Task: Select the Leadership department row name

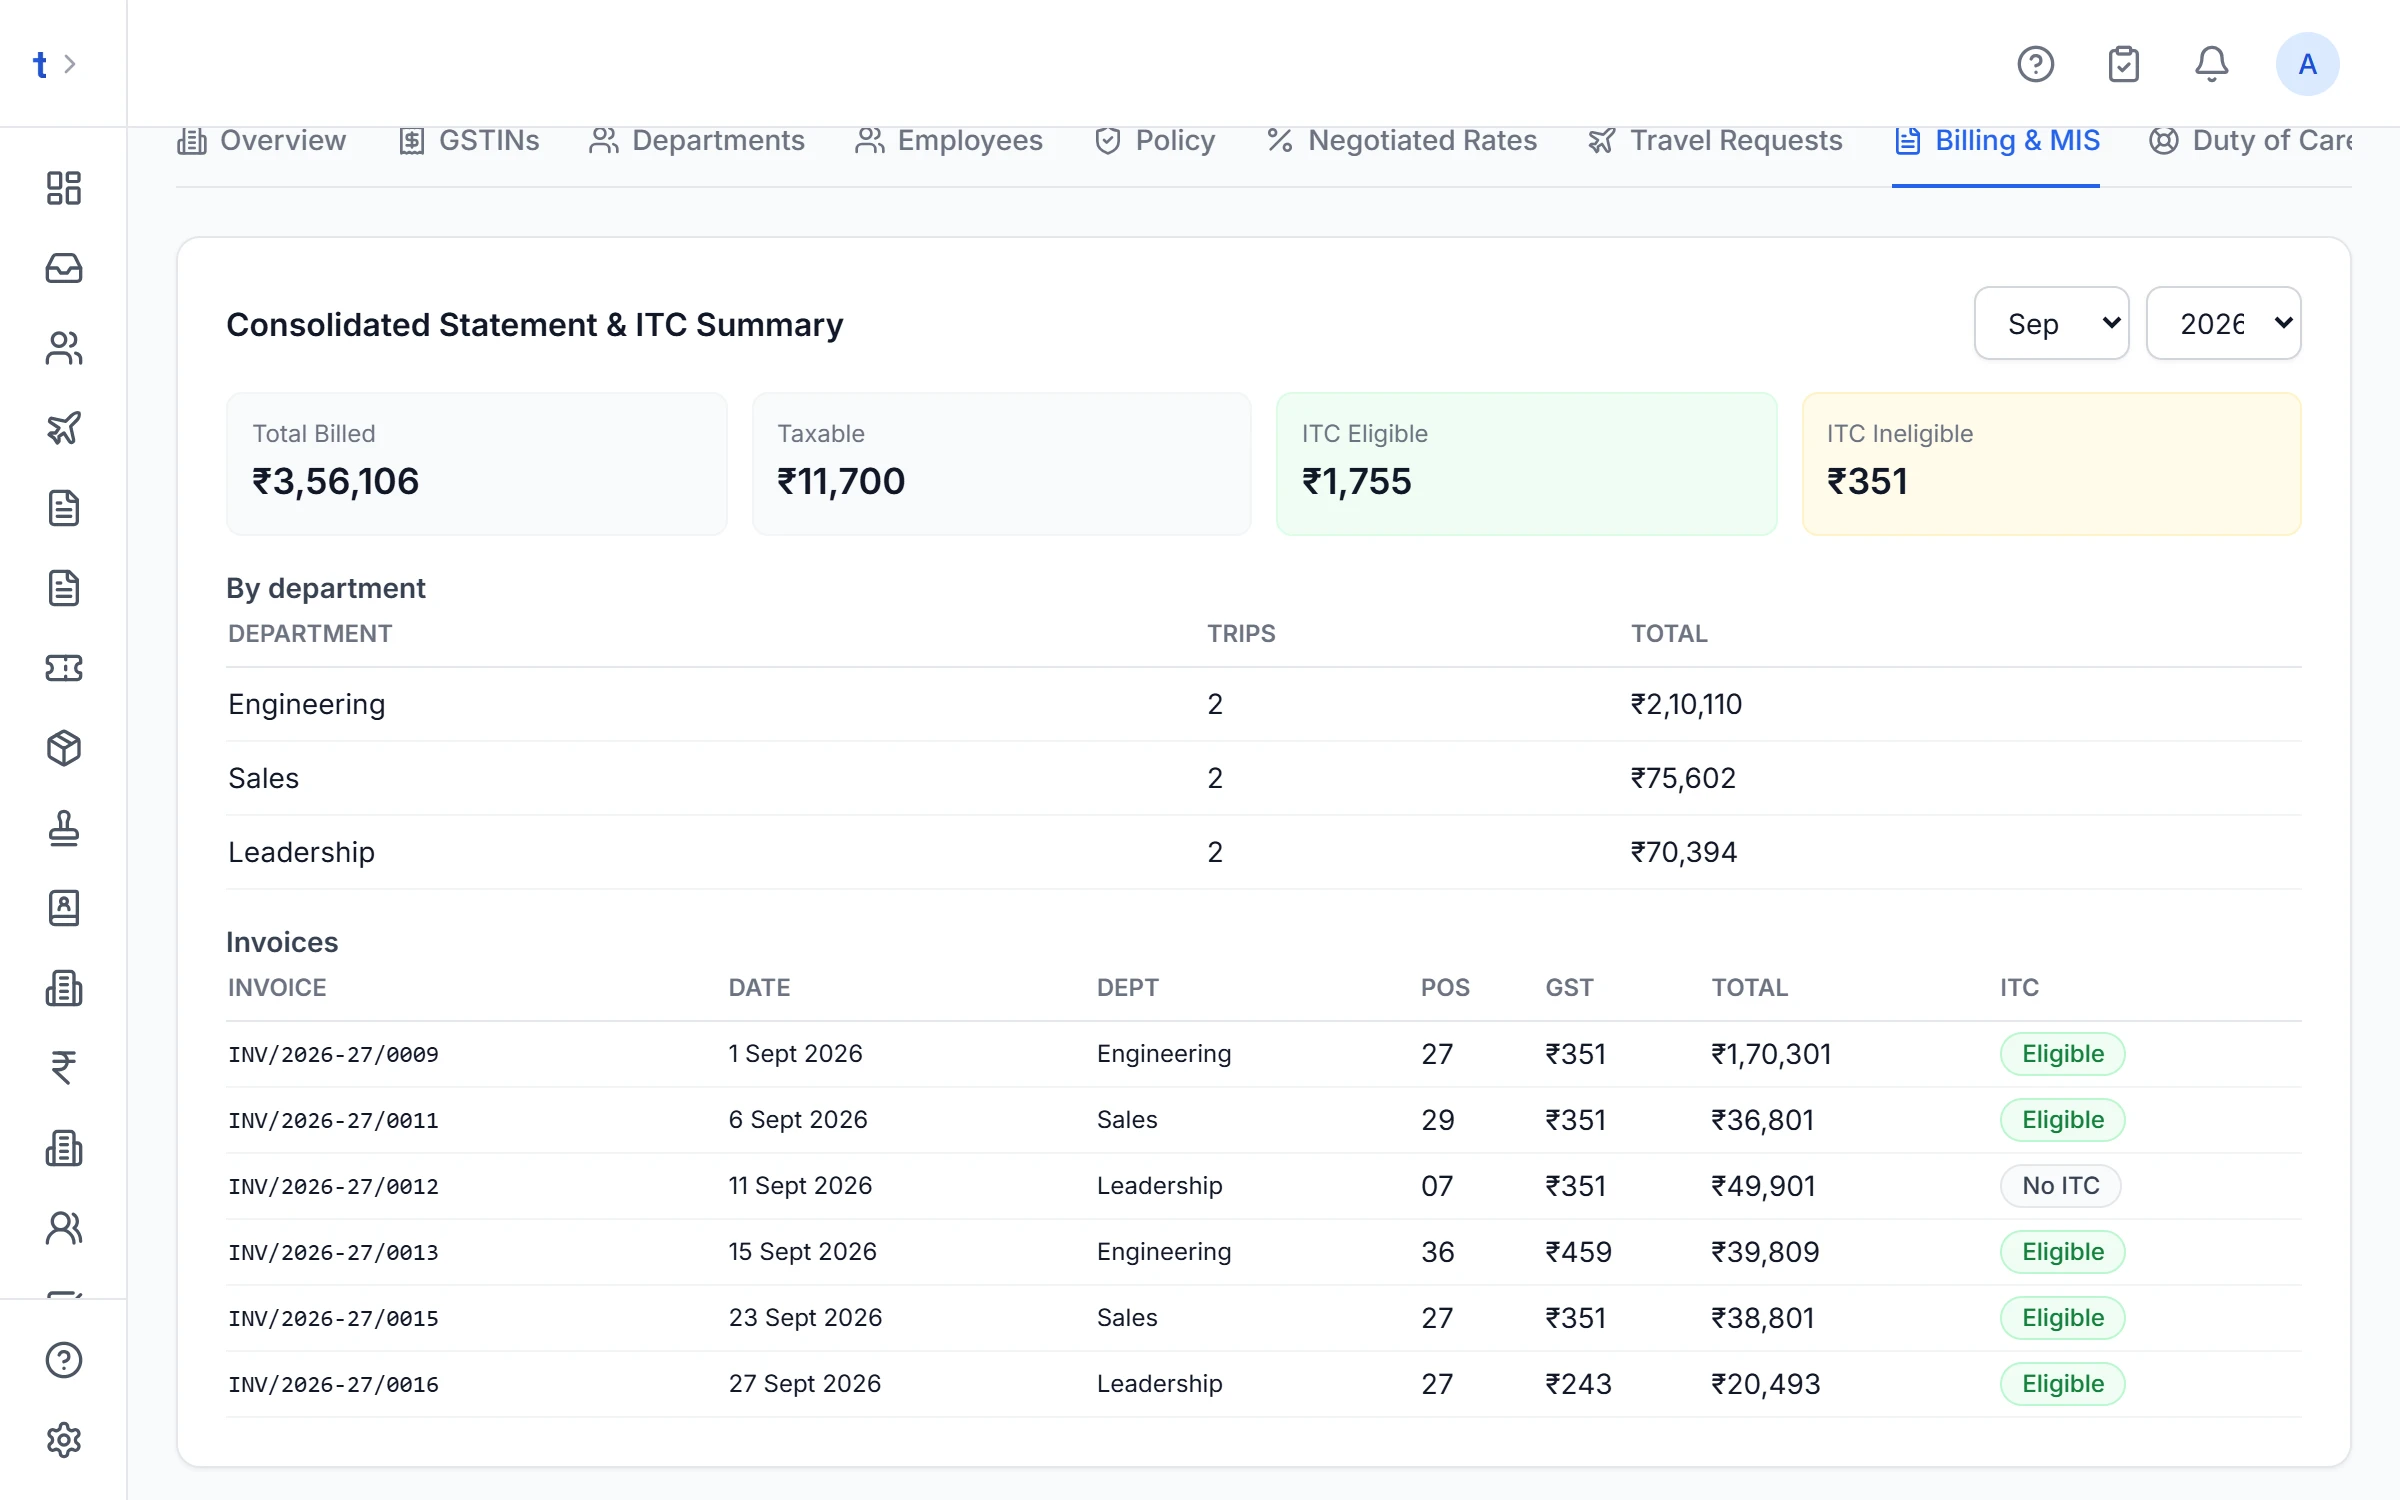Action: (301, 852)
